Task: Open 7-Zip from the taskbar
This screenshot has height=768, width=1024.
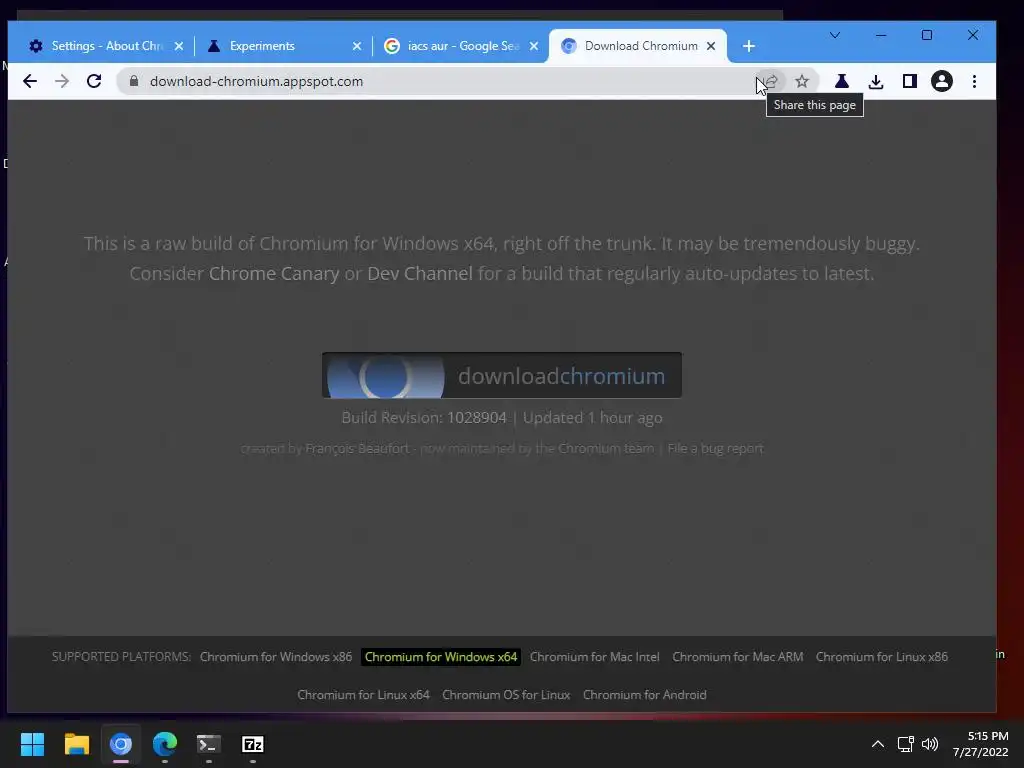Action: [x=253, y=744]
